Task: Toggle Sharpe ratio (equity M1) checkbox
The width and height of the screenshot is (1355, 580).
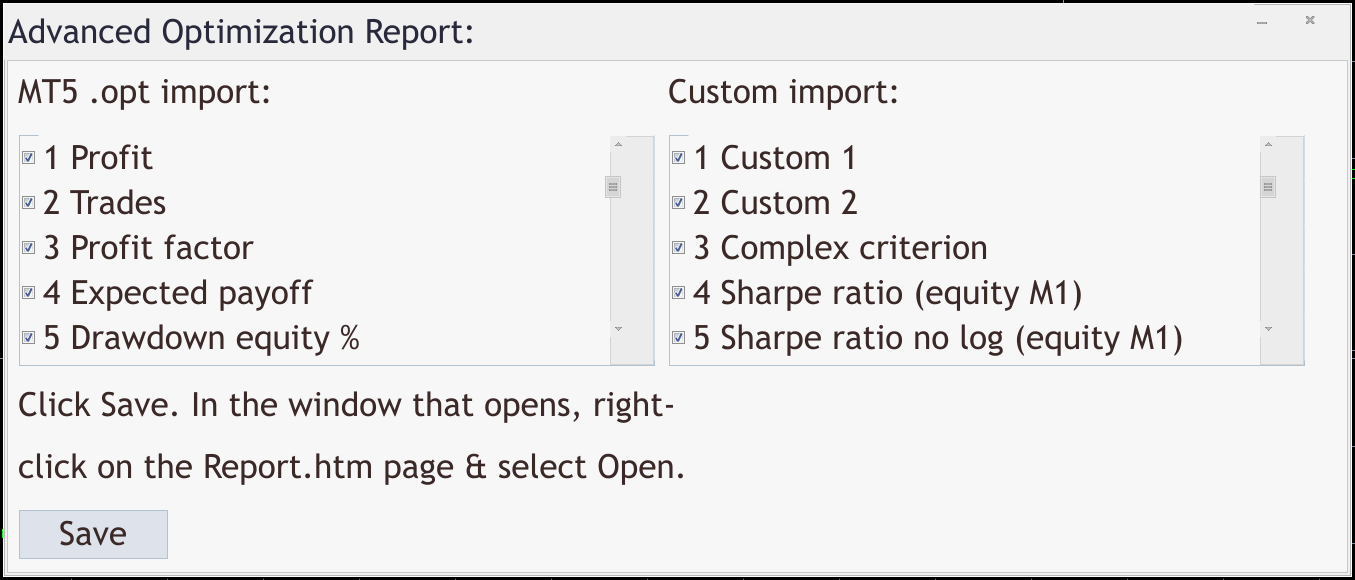Action: coord(679,293)
